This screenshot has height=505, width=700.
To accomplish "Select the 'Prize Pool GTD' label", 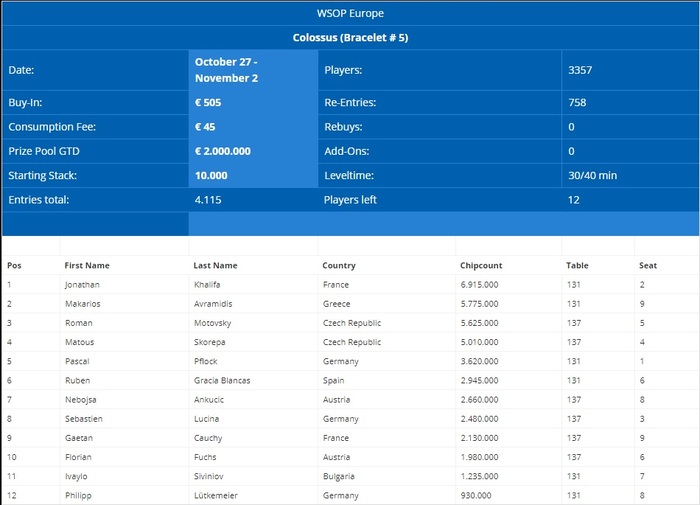I will coord(44,151).
